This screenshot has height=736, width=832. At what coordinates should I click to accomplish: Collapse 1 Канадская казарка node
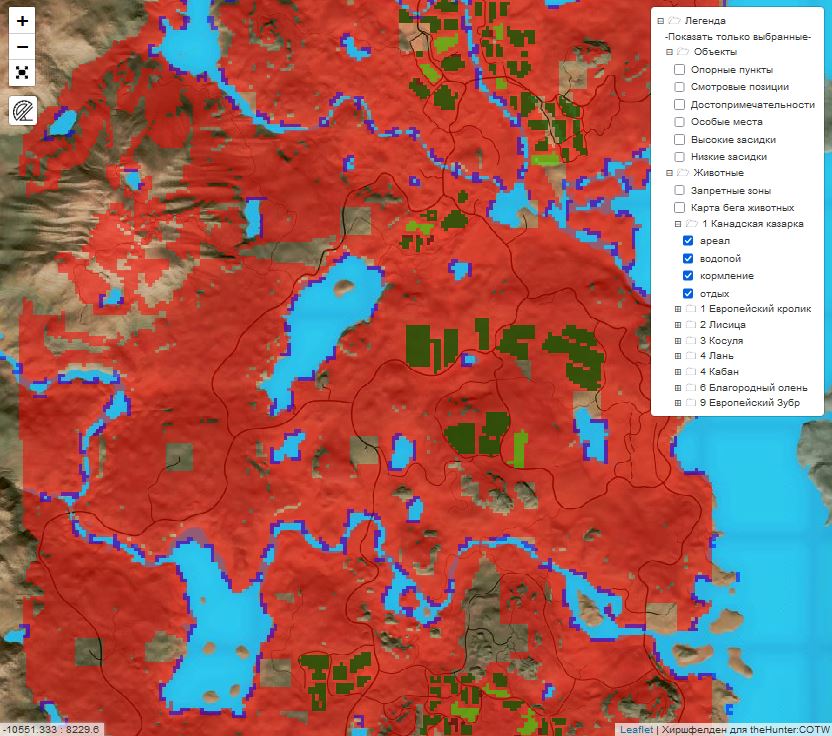click(x=678, y=224)
